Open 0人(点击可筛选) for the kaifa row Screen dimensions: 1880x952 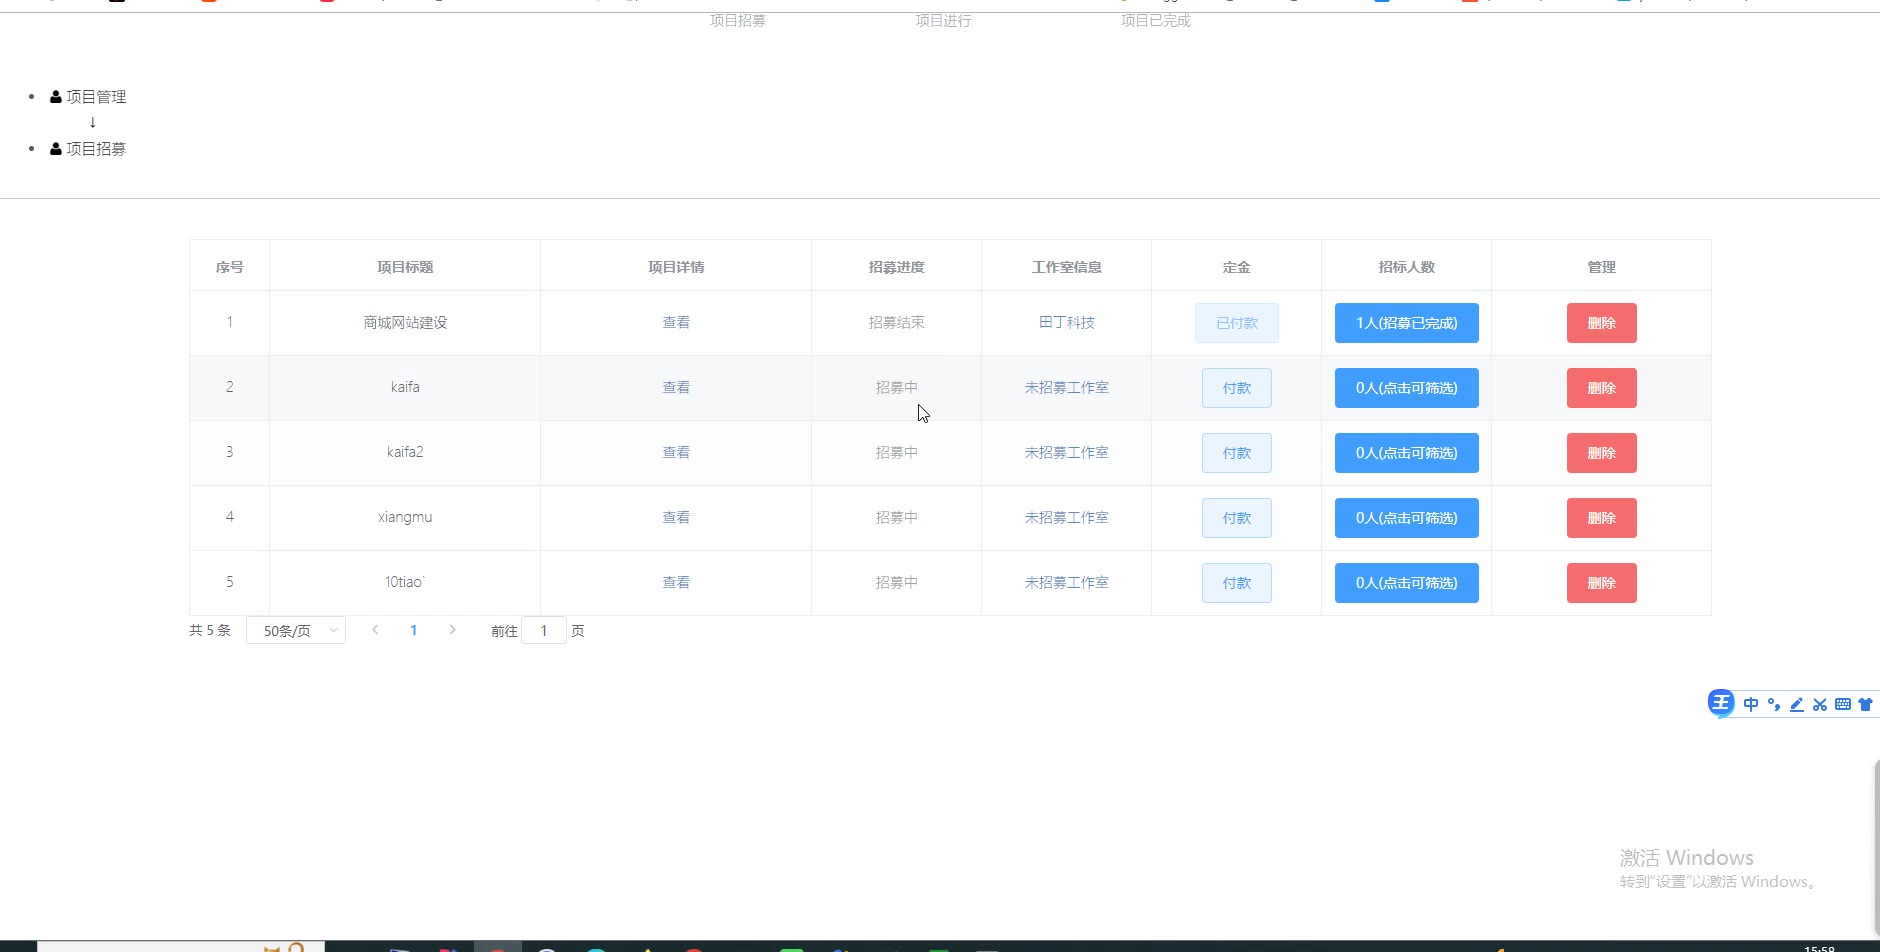pos(1407,388)
